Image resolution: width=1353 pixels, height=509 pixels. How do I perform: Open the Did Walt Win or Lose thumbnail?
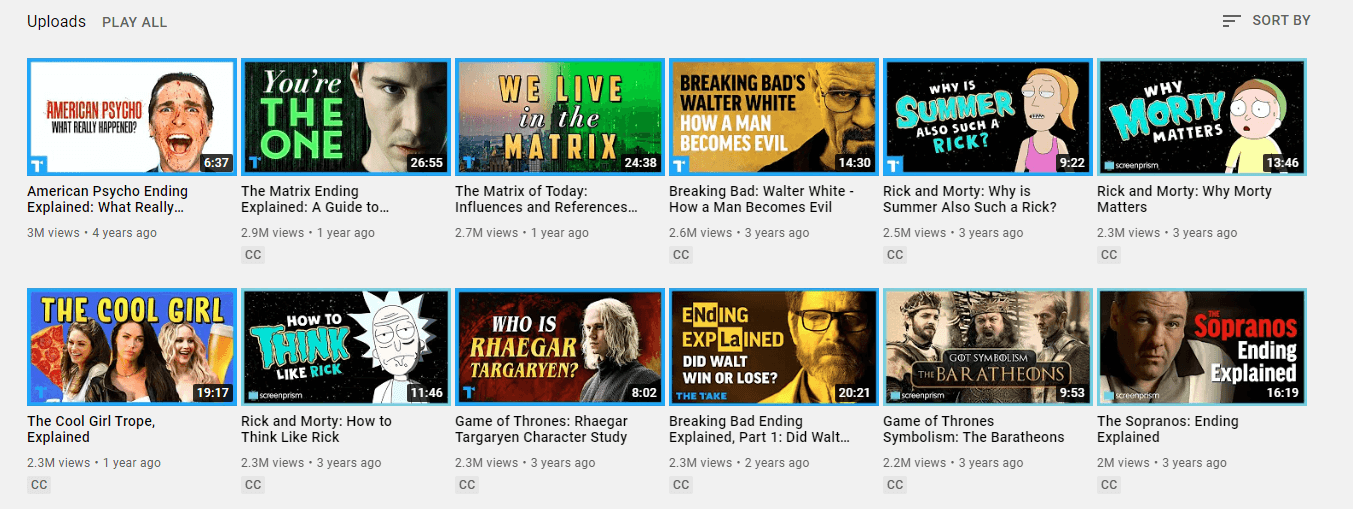(x=774, y=347)
